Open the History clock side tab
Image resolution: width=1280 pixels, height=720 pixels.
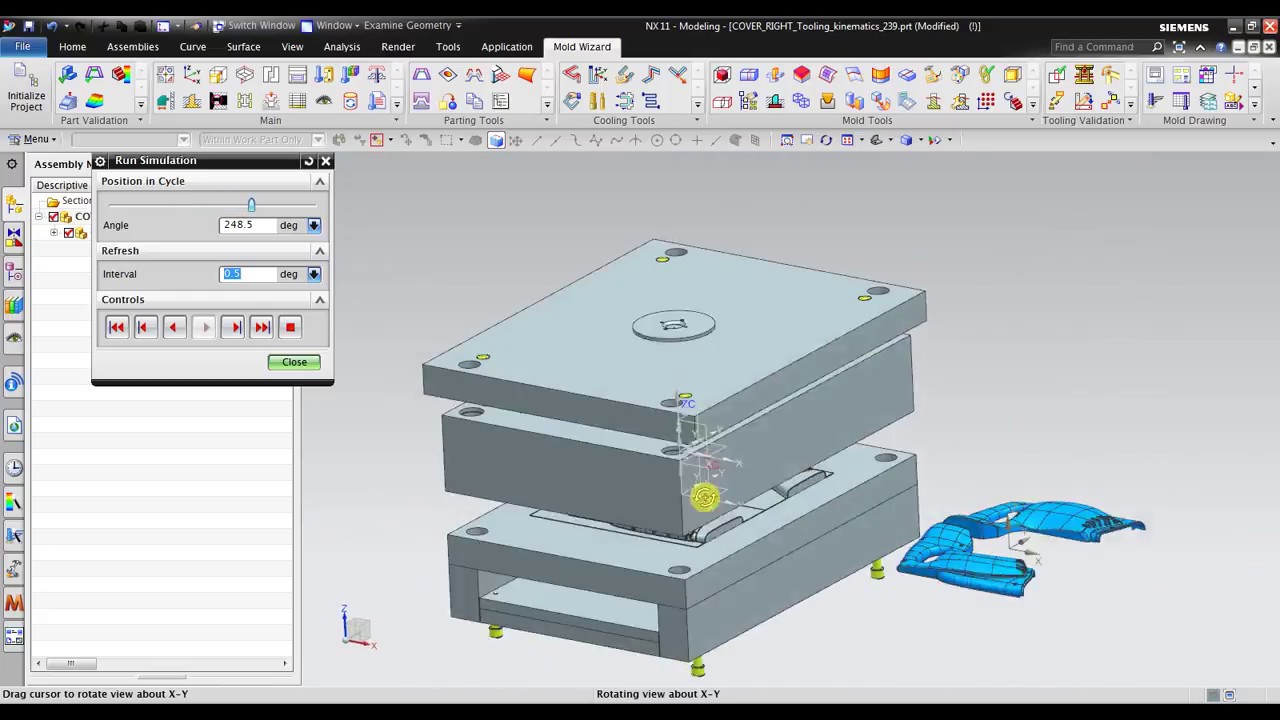14,467
